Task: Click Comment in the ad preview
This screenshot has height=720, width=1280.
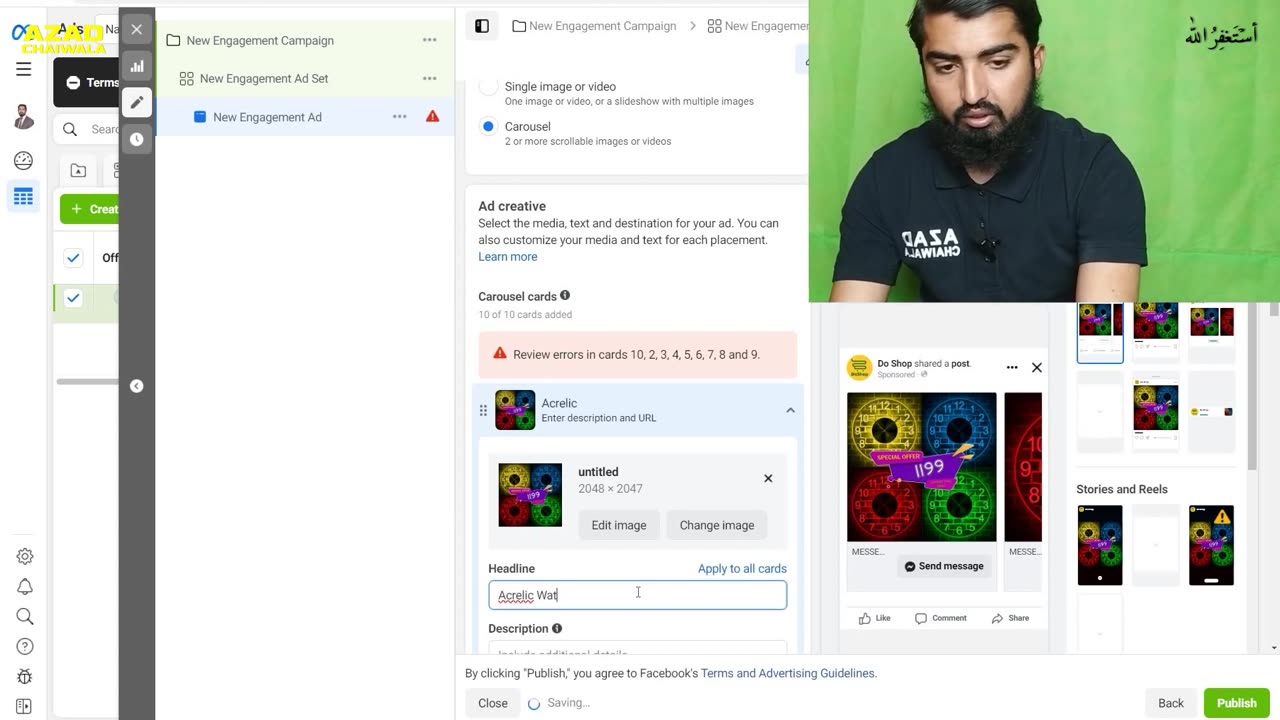Action: (941, 618)
